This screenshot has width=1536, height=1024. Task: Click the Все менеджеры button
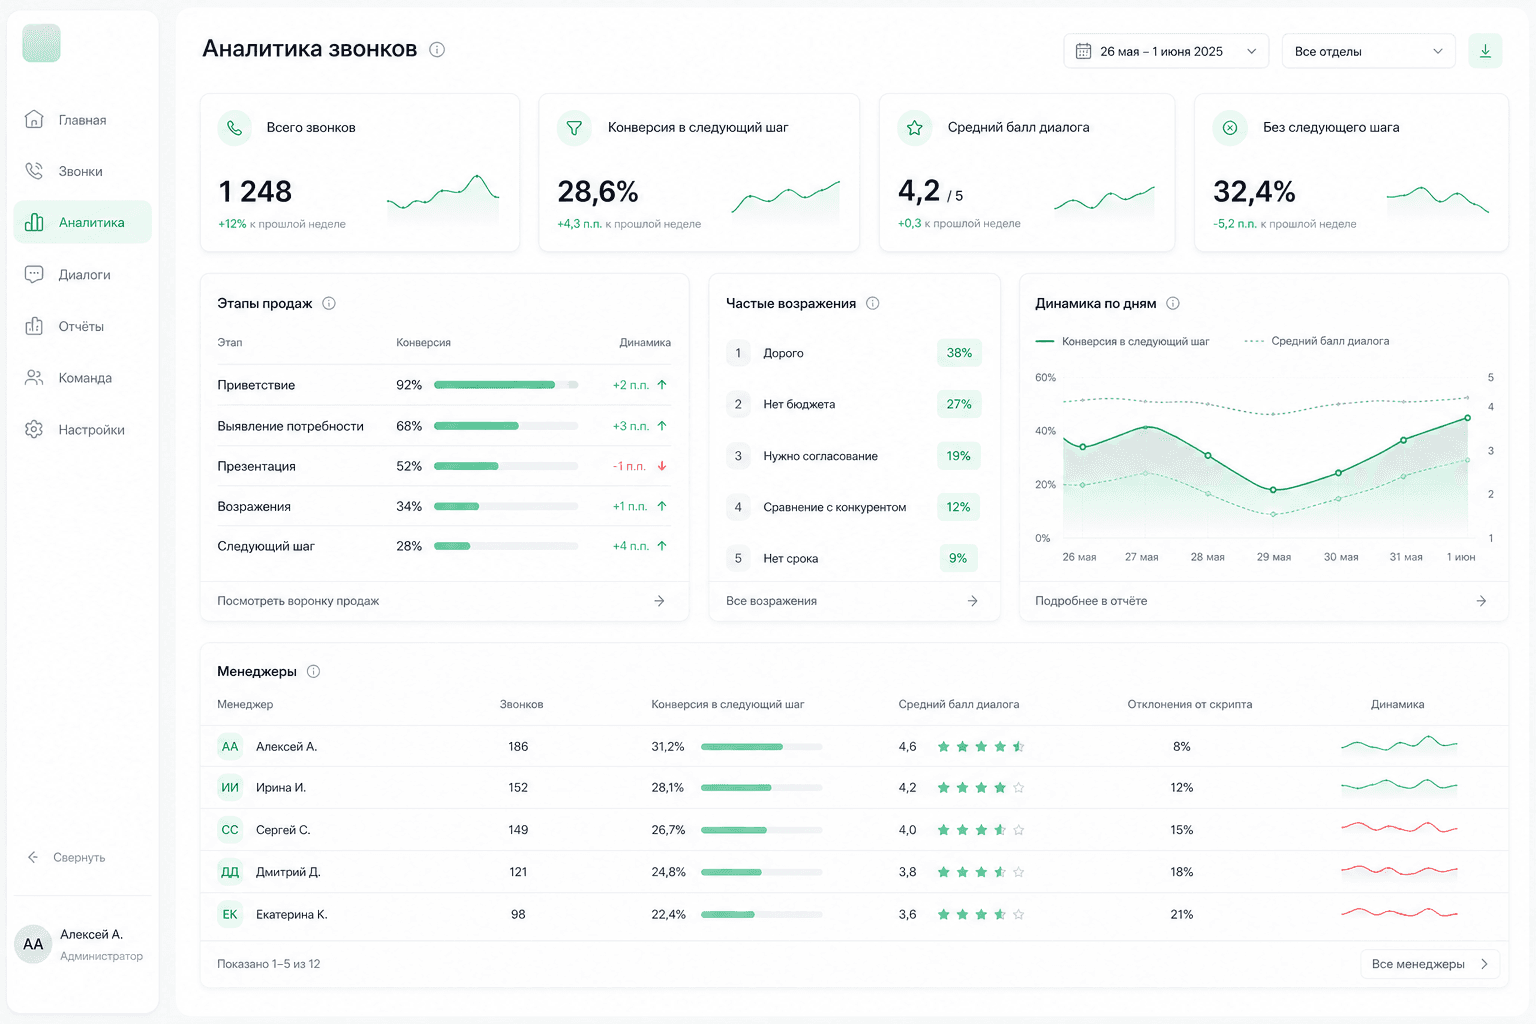pos(1430,964)
